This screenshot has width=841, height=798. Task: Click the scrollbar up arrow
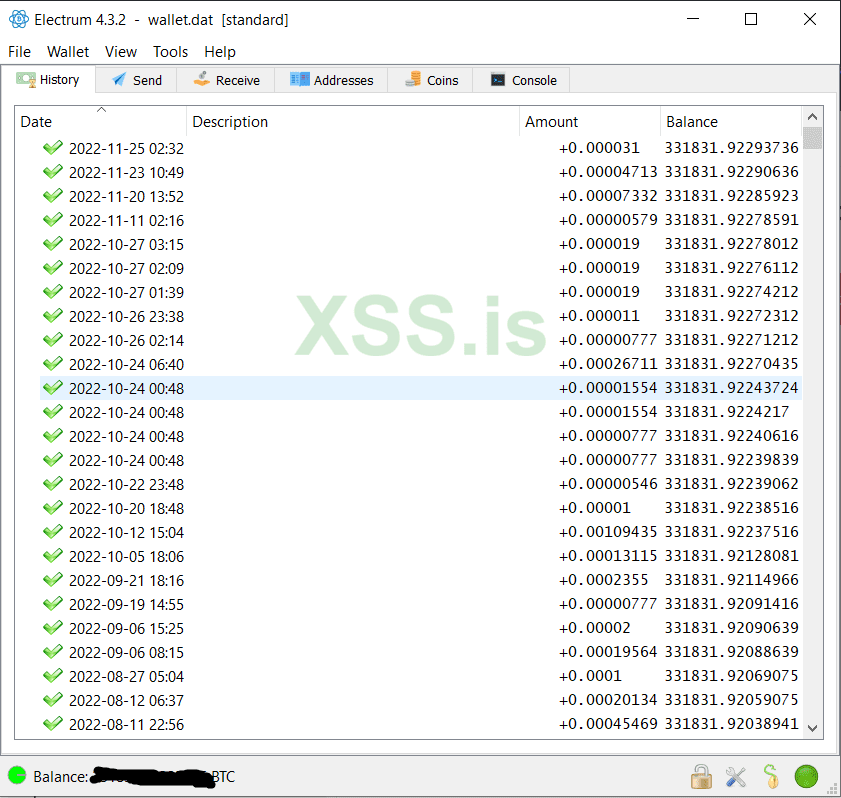(812, 116)
